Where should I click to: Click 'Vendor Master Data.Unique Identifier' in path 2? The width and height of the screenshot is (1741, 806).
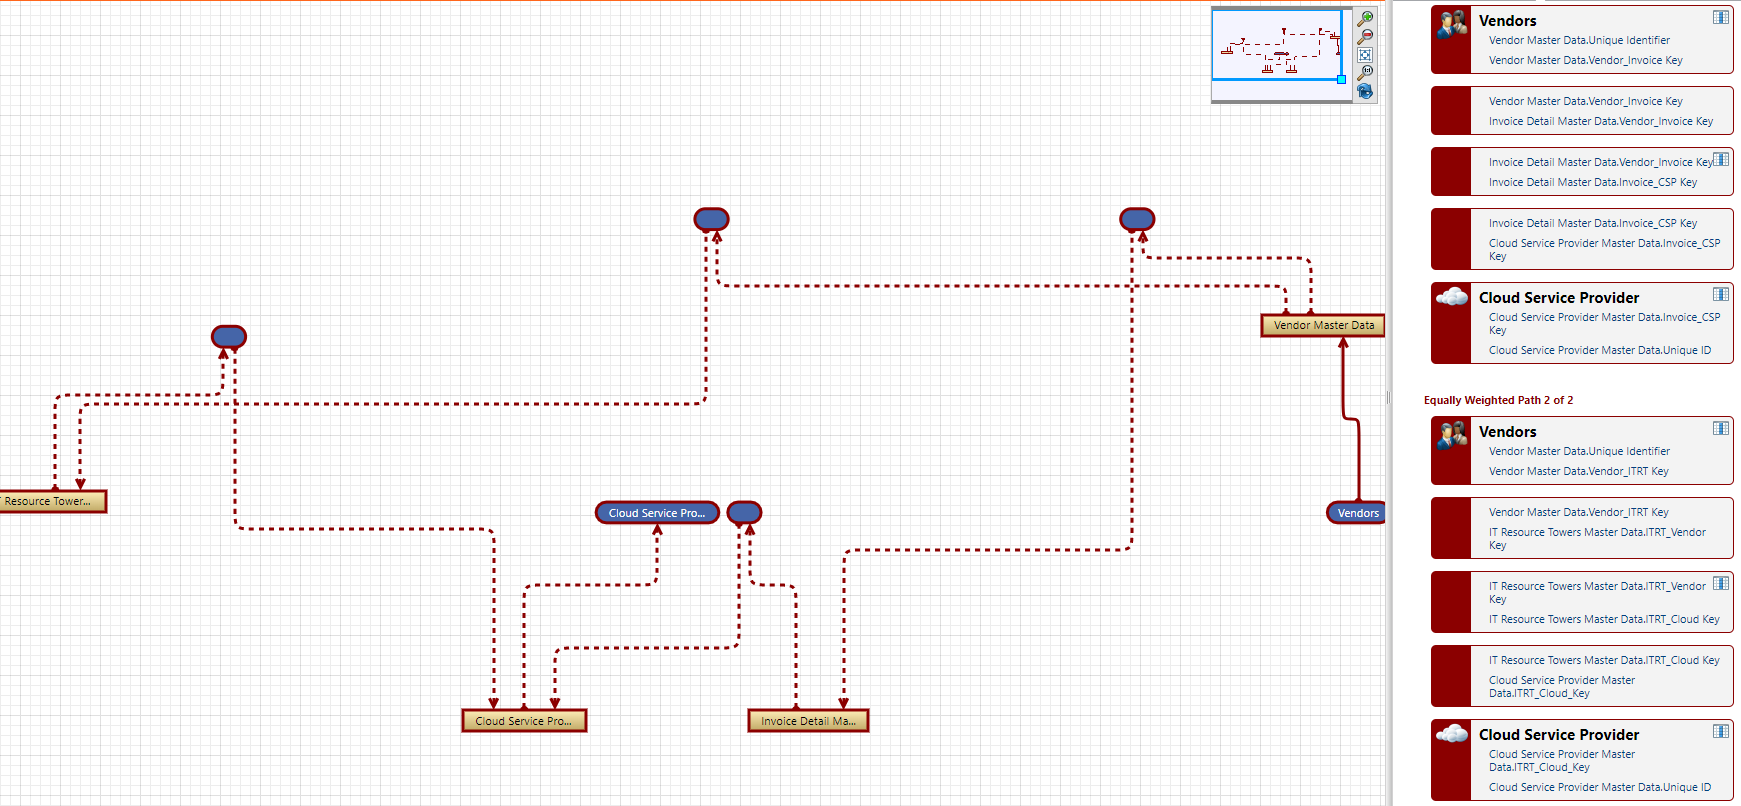1579,452
